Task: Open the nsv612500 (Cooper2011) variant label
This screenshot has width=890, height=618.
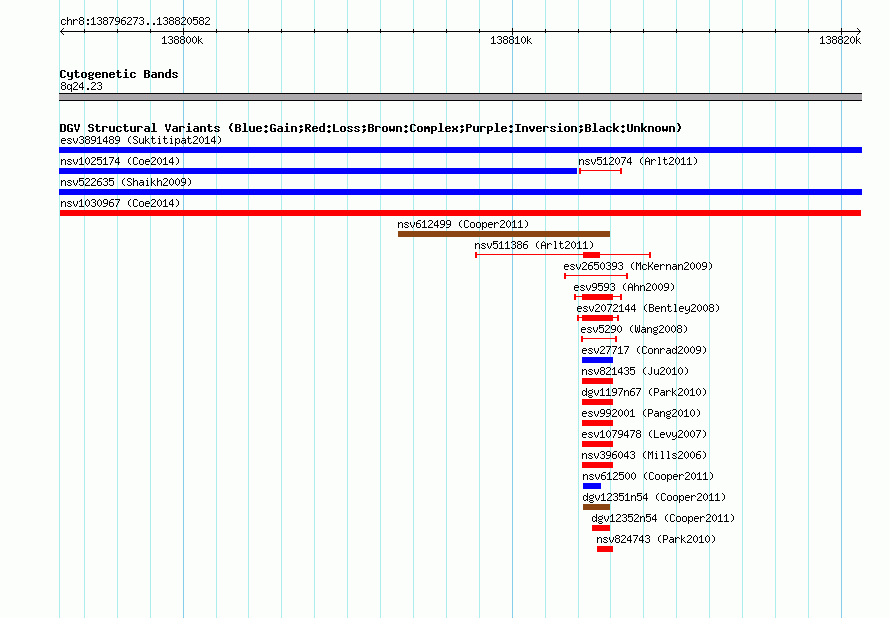Action: point(648,476)
